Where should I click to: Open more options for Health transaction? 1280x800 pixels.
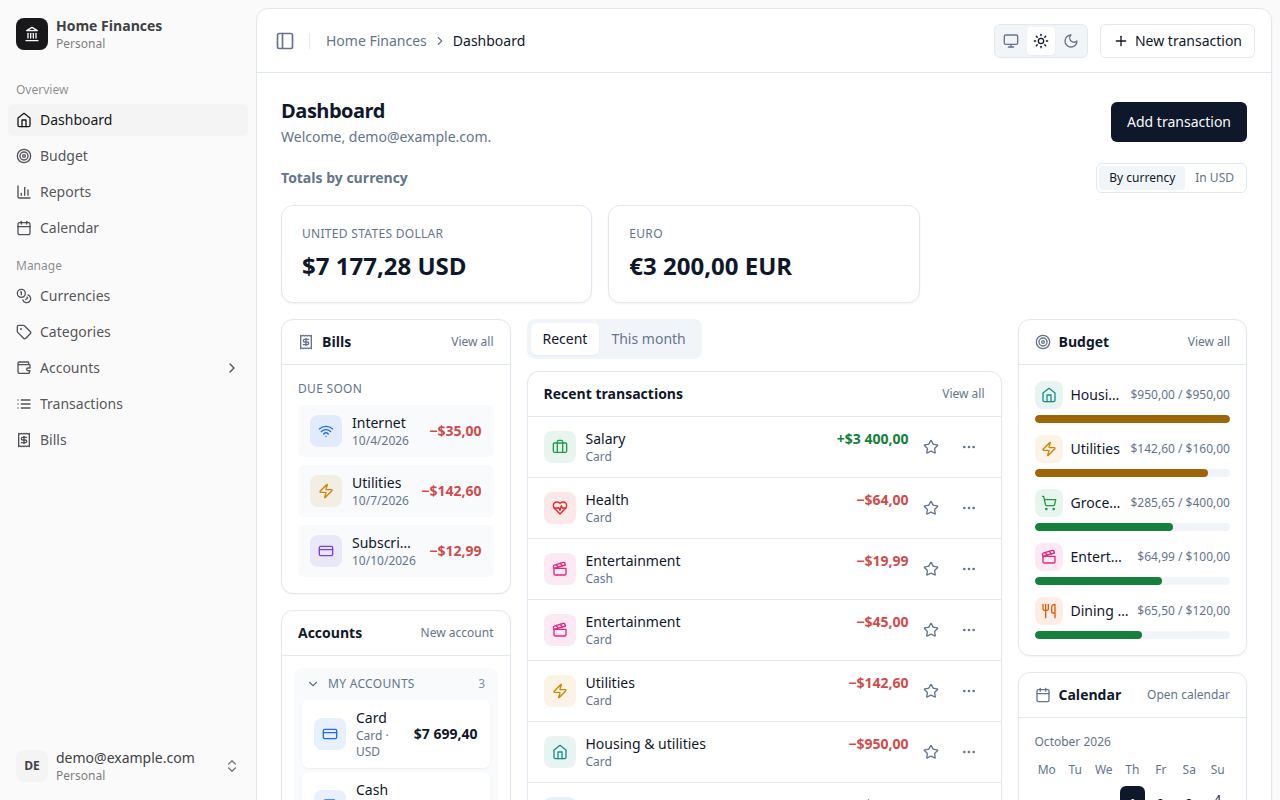tap(968, 508)
